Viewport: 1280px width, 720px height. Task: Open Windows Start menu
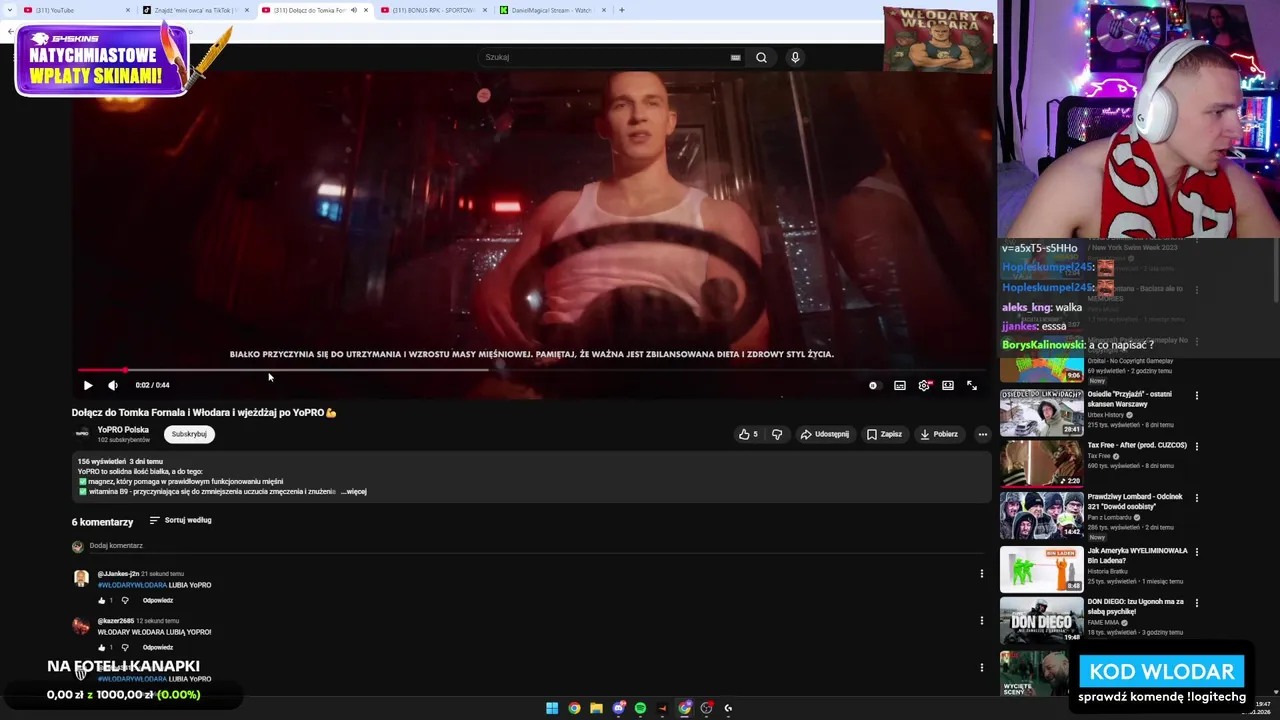552,708
